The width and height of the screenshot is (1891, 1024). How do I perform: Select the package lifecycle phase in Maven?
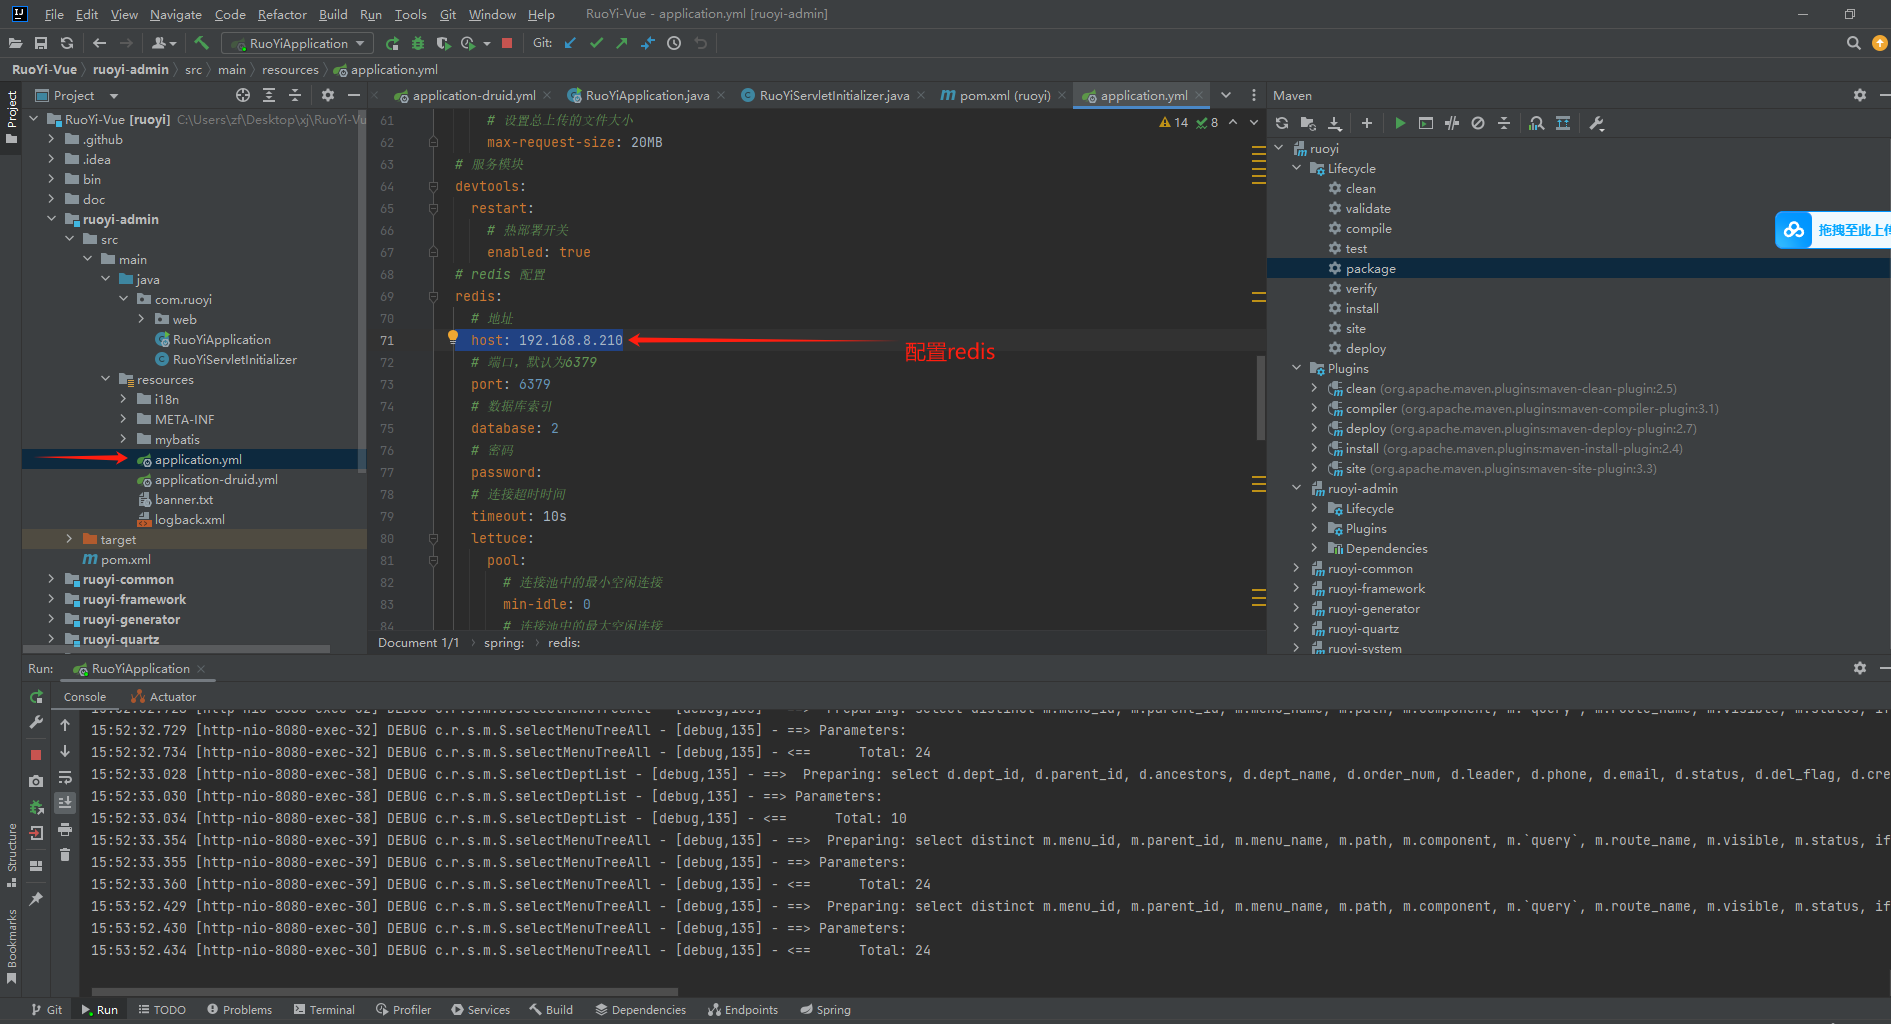point(1370,268)
